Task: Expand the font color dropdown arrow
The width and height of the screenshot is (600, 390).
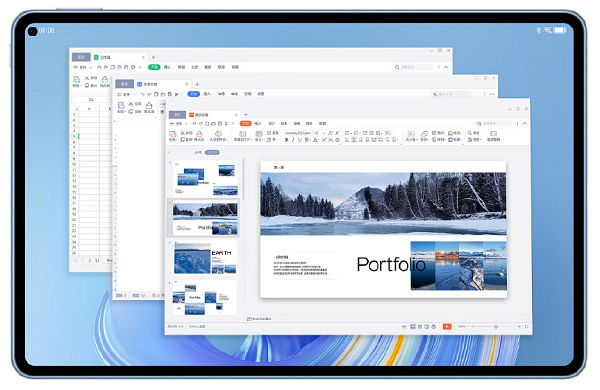Action: click(x=319, y=140)
